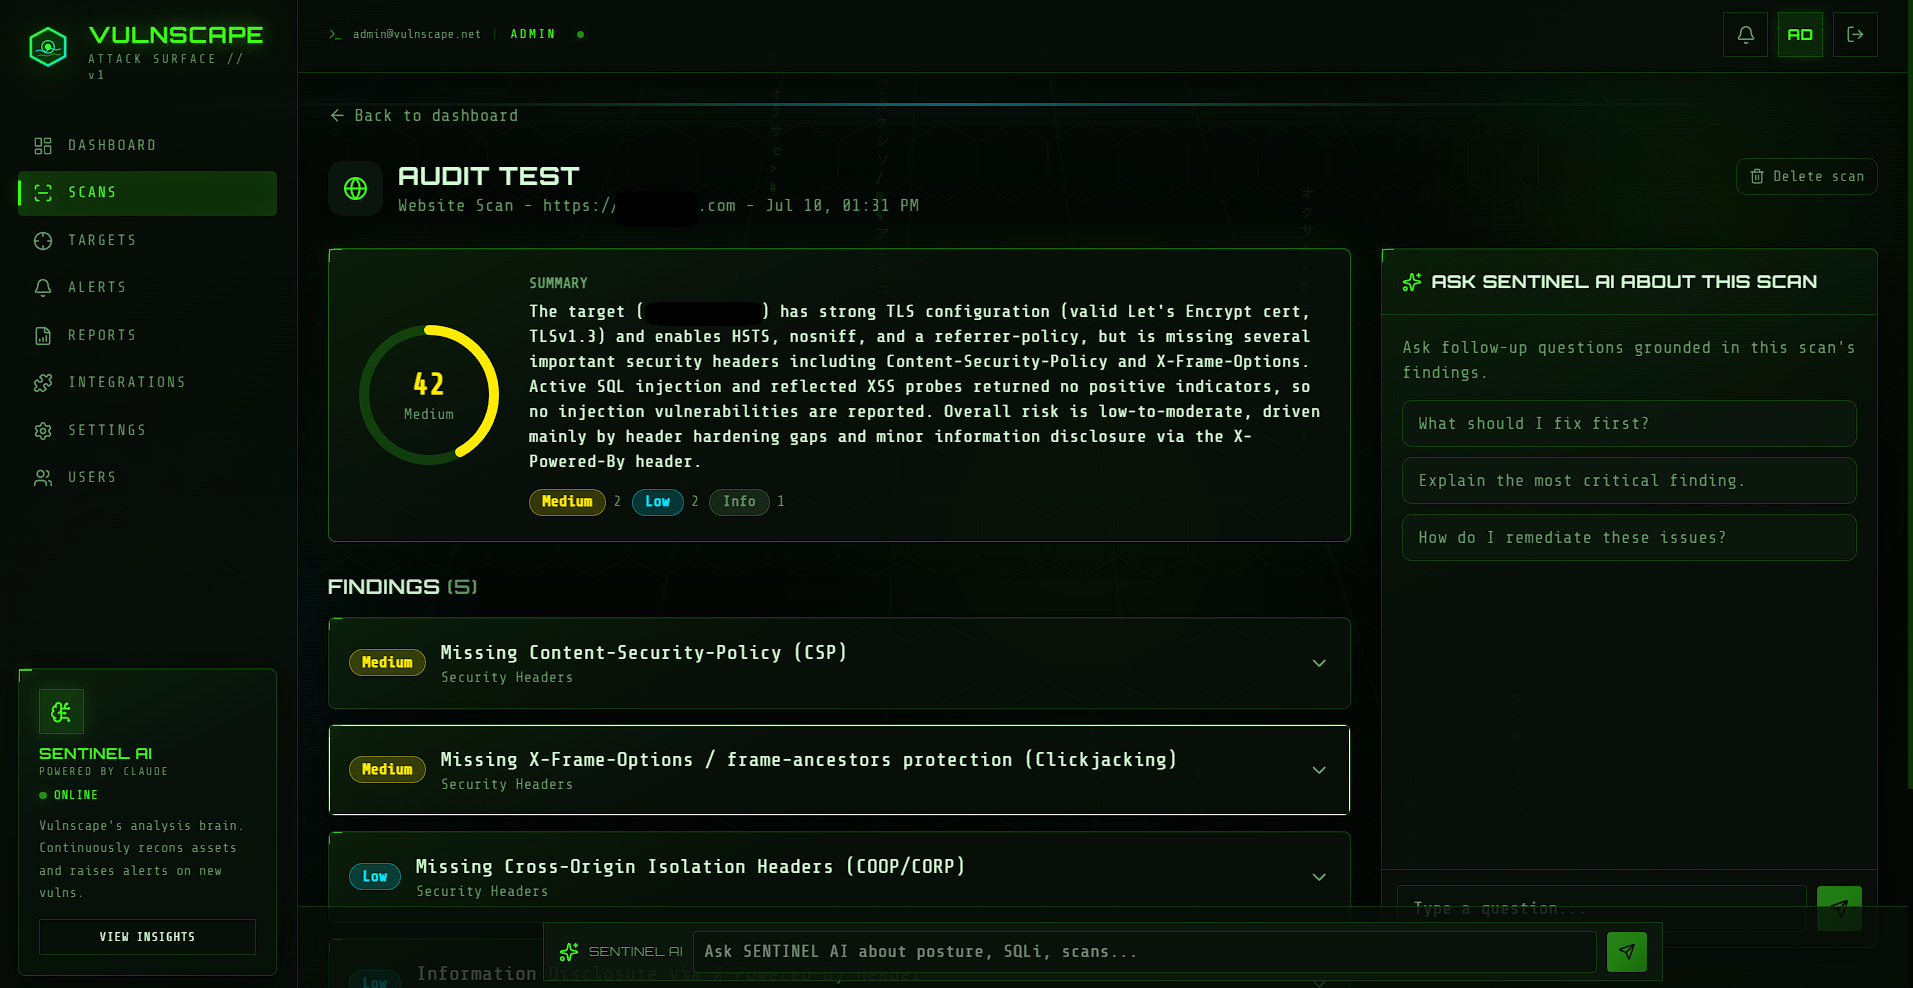Click the logout icon in the header
The height and width of the screenshot is (988, 1913).
pyautogui.click(x=1855, y=35)
